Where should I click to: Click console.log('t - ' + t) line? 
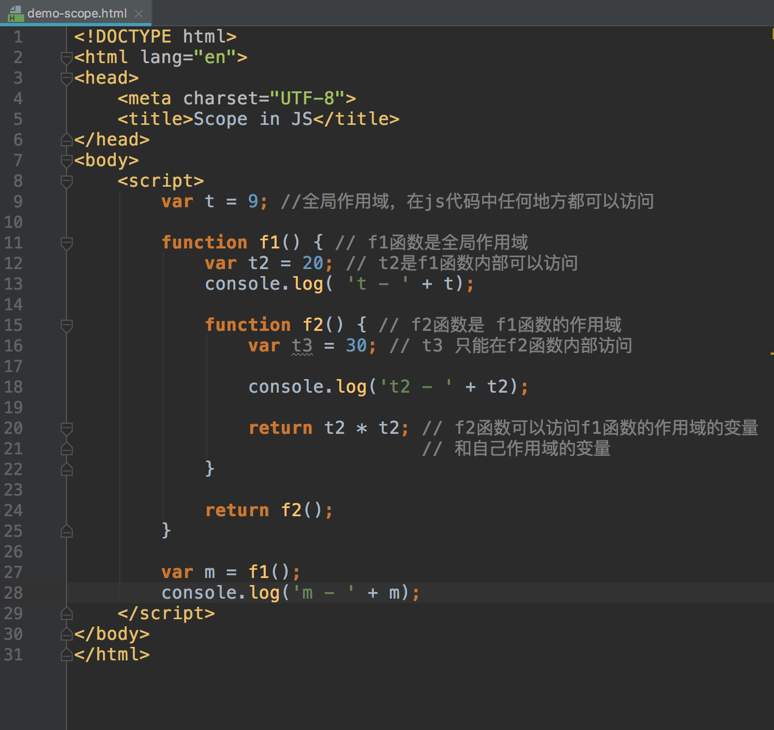click(339, 284)
